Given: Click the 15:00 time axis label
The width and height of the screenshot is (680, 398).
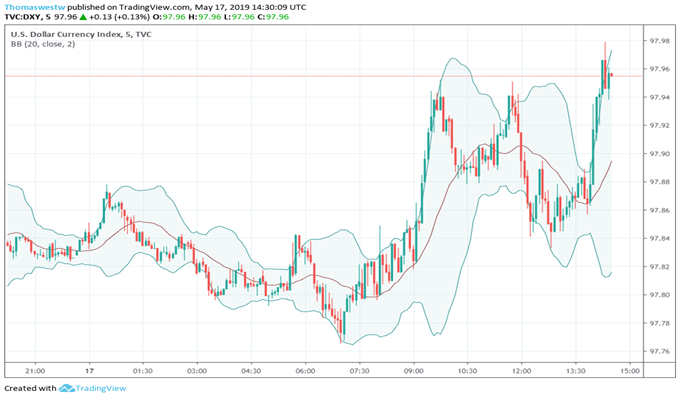Looking at the screenshot, I should pos(630,371).
